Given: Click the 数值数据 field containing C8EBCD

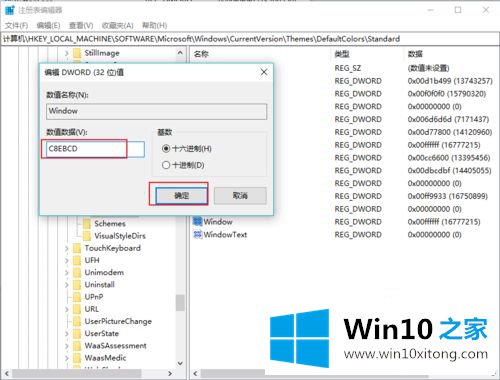Looking at the screenshot, I should [95, 149].
